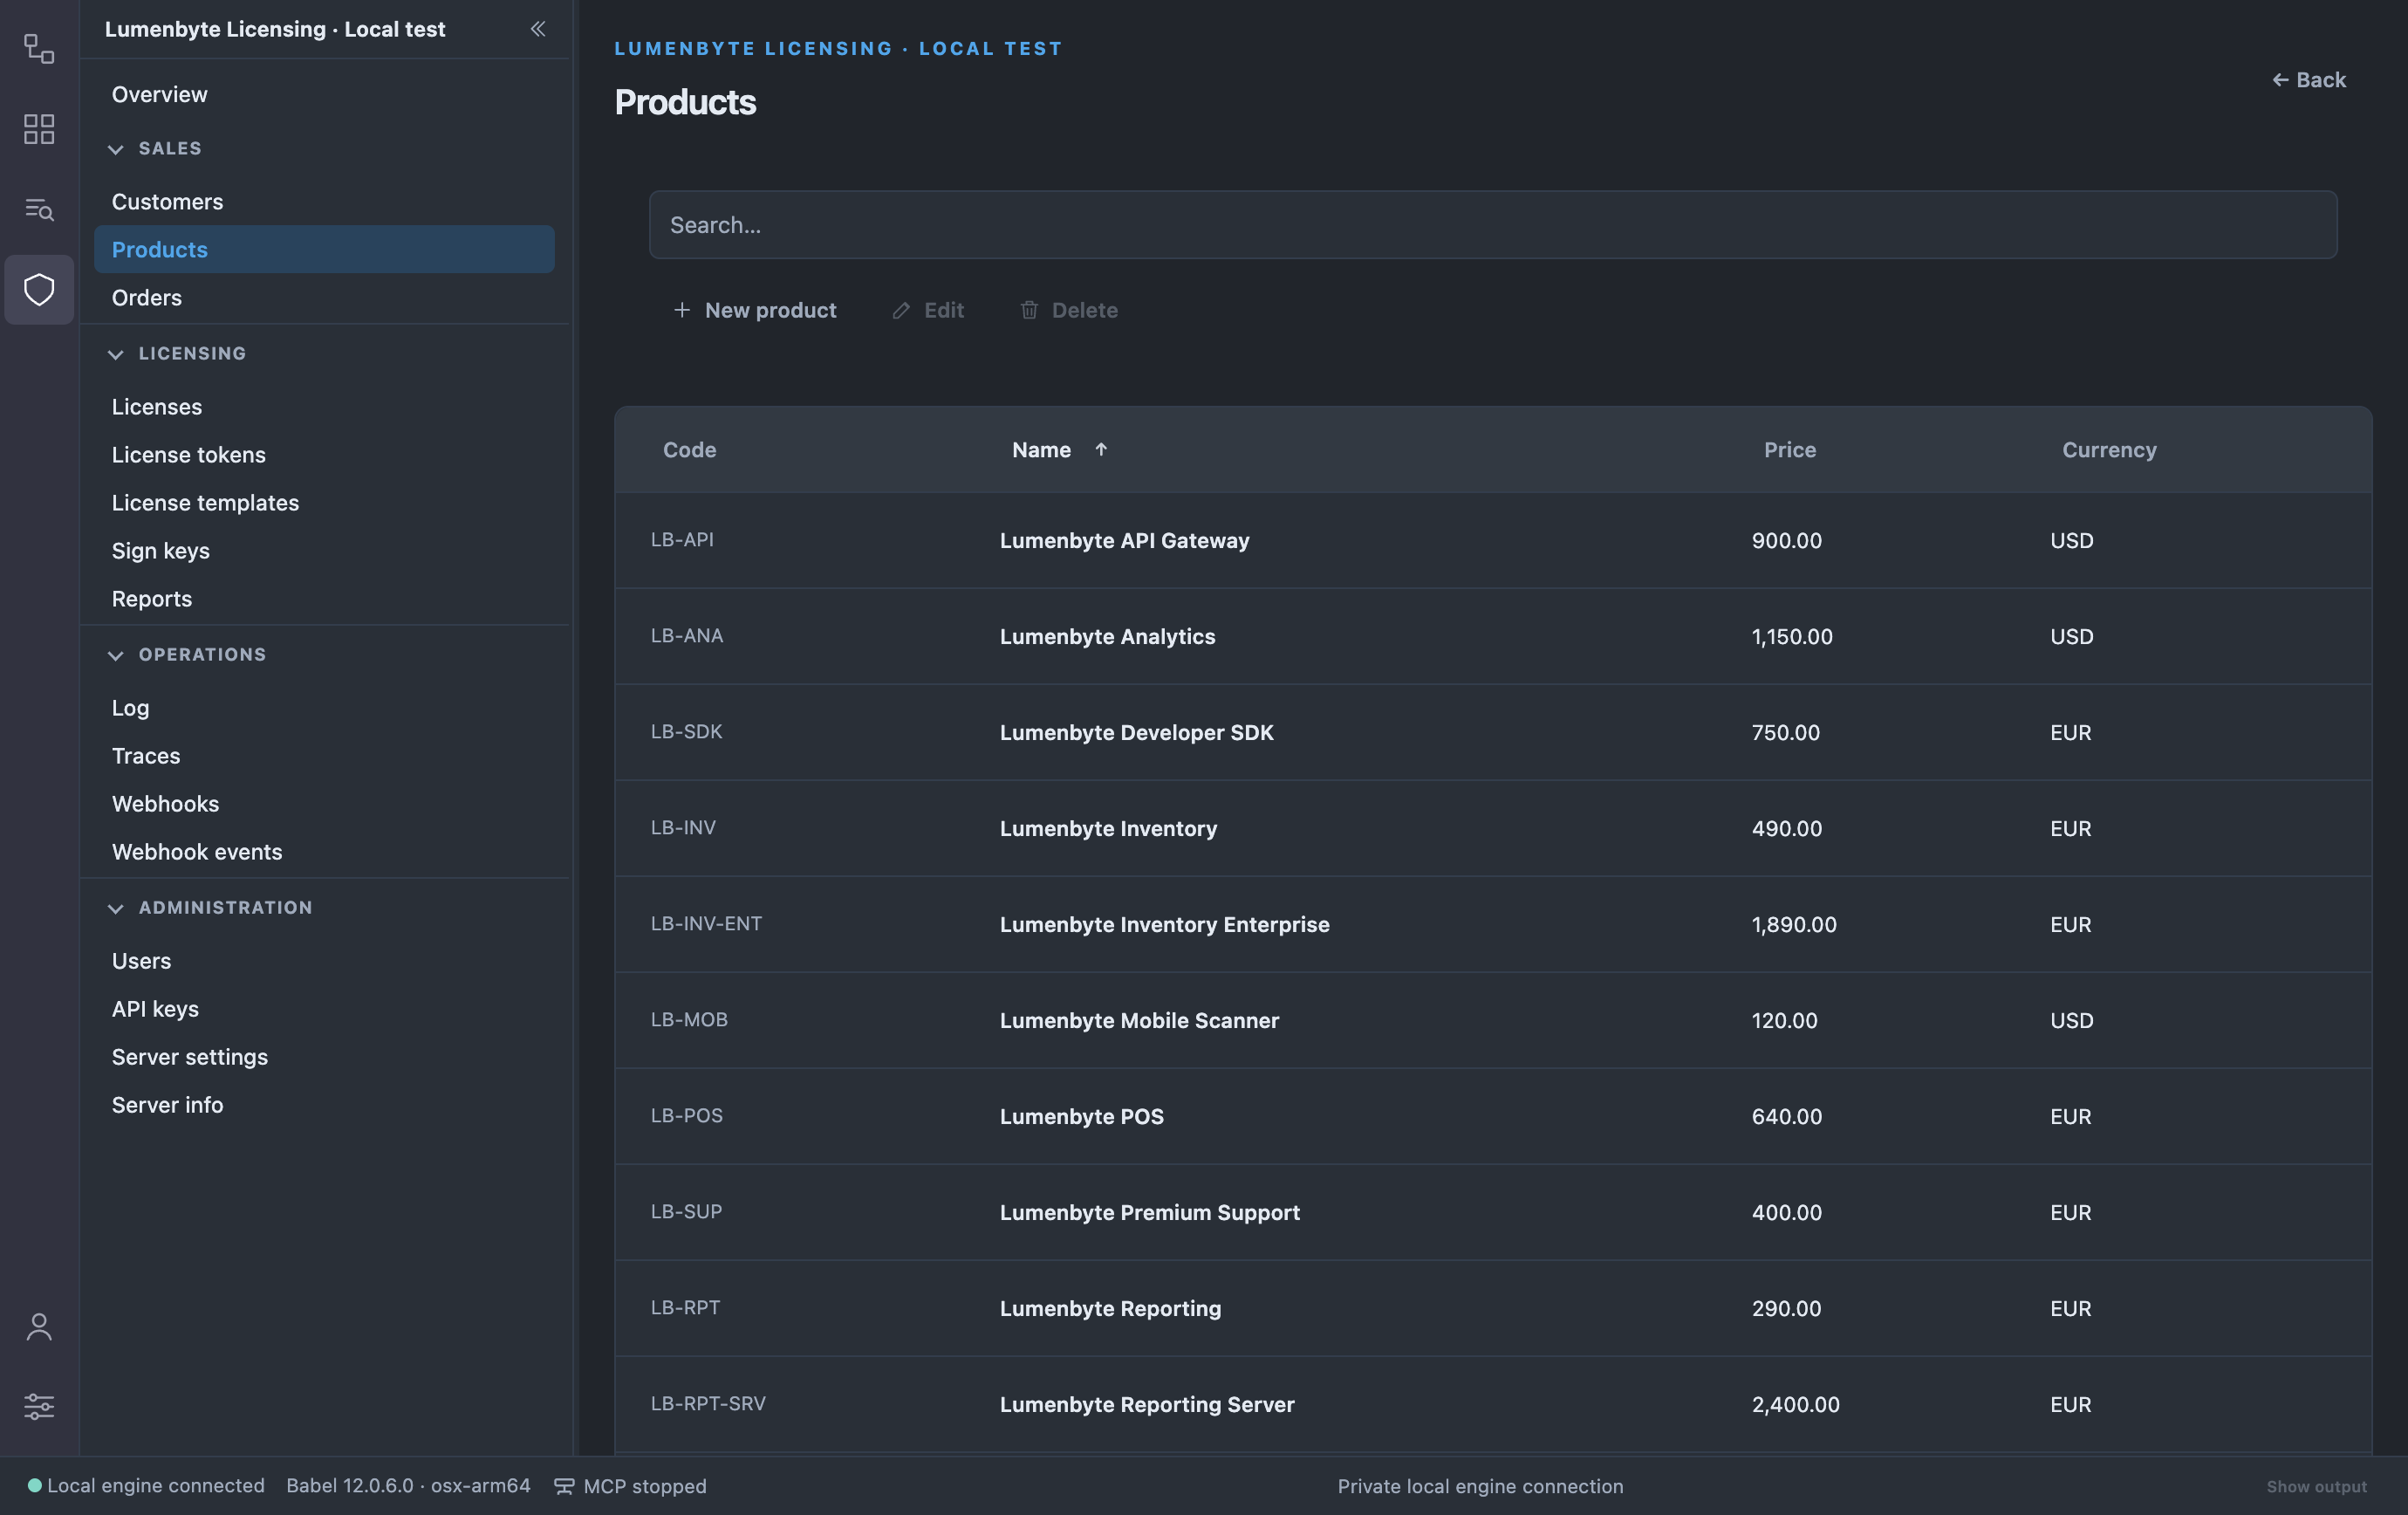
Task: Click the MCP stopped status icon
Action: tap(564, 1486)
